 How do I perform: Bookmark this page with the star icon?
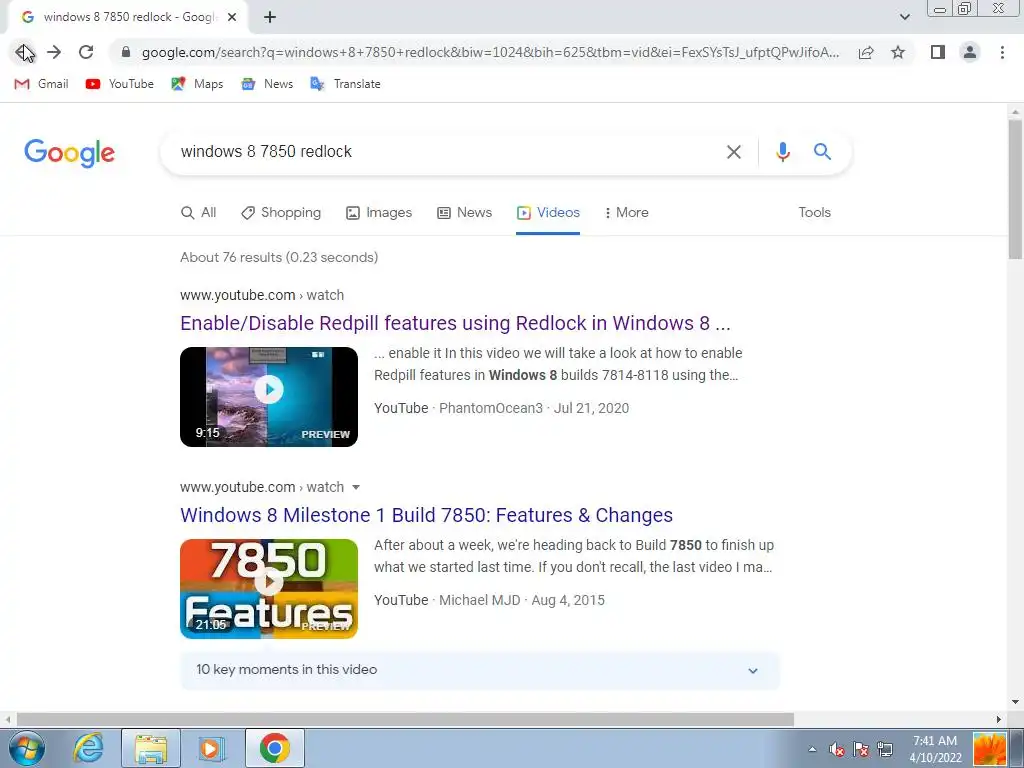pyautogui.click(x=898, y=52)
